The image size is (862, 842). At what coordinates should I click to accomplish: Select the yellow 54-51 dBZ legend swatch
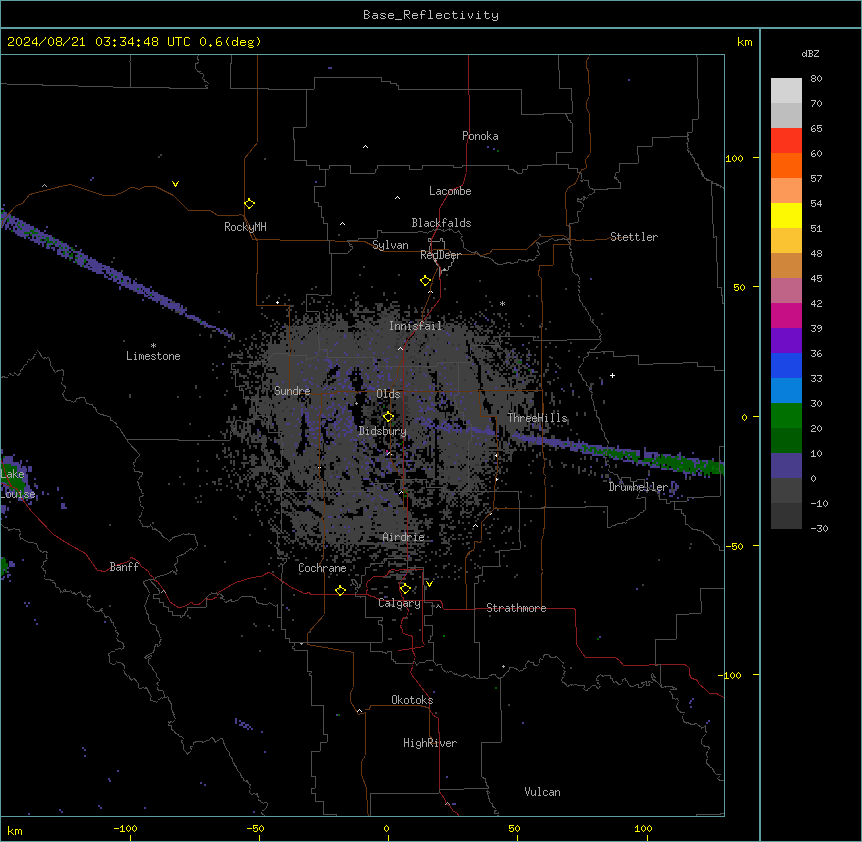(786, 215)
